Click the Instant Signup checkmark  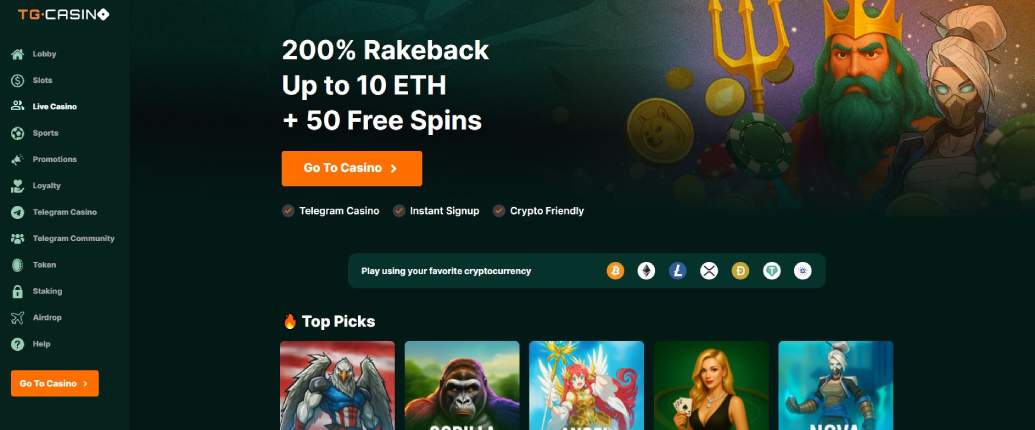pyautogui.click(x=399, y=211)
